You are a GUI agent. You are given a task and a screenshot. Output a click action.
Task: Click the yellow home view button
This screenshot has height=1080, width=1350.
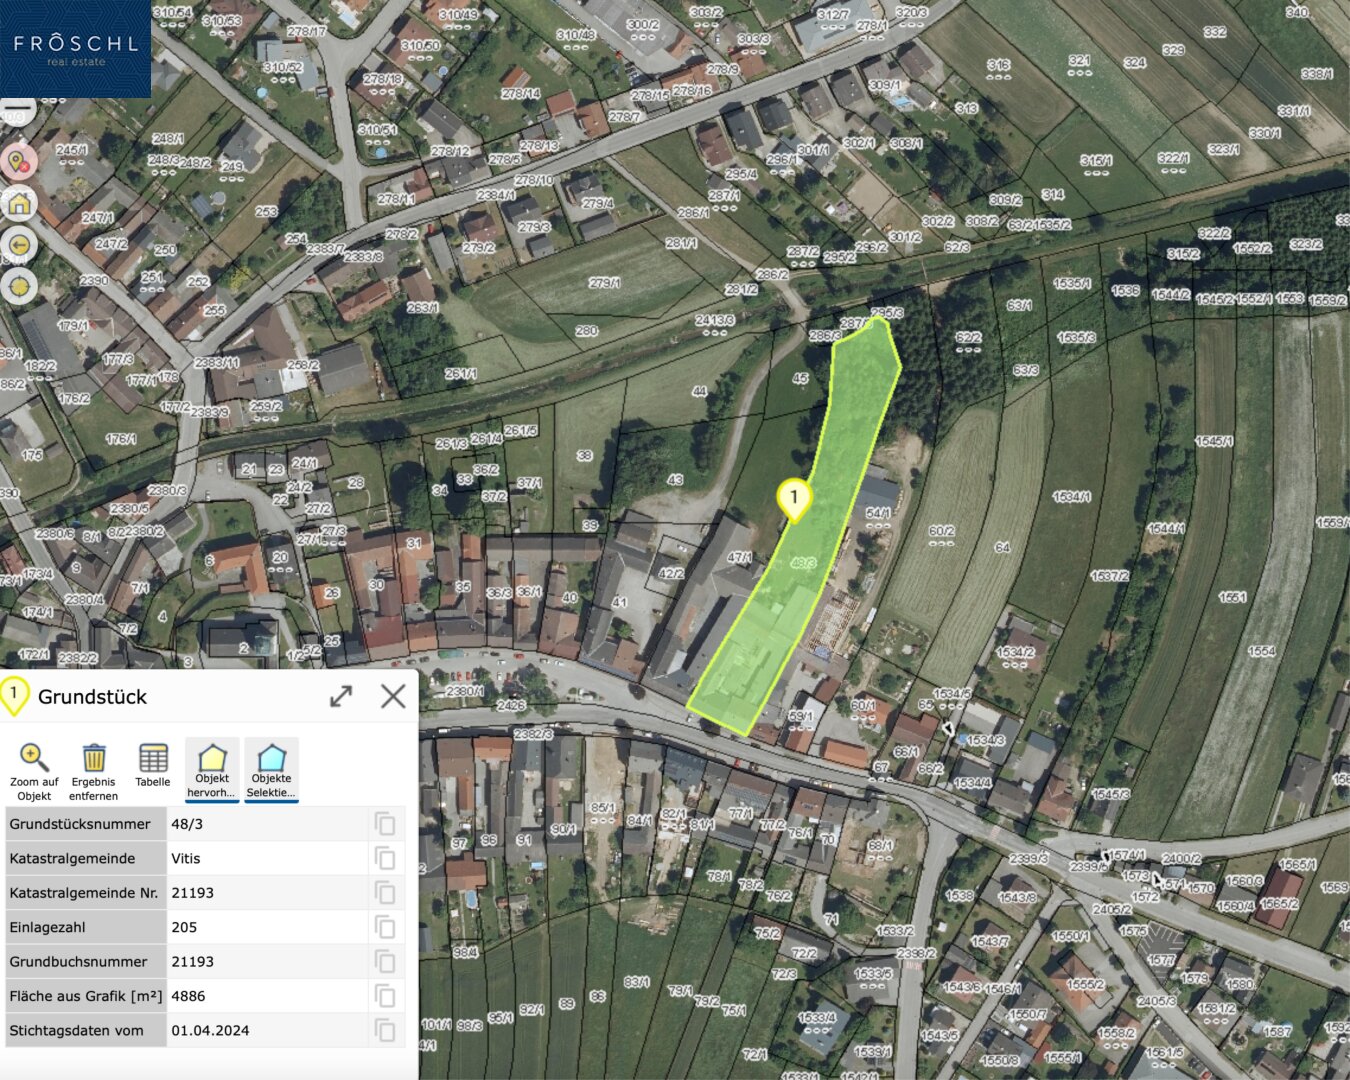click(x=19, y=204)
